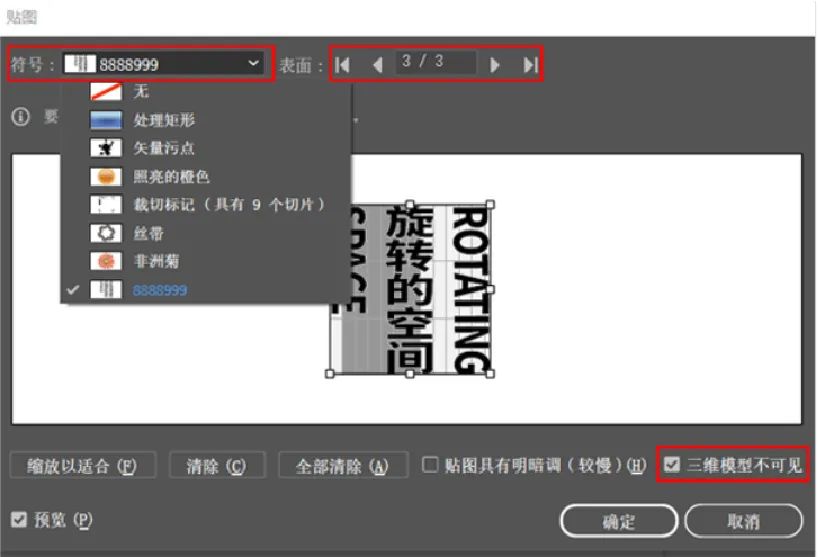The width and height of the screenshot is (818, 557).
Task: Click previous surface arrow icon
Action: [x=377, y=65]
